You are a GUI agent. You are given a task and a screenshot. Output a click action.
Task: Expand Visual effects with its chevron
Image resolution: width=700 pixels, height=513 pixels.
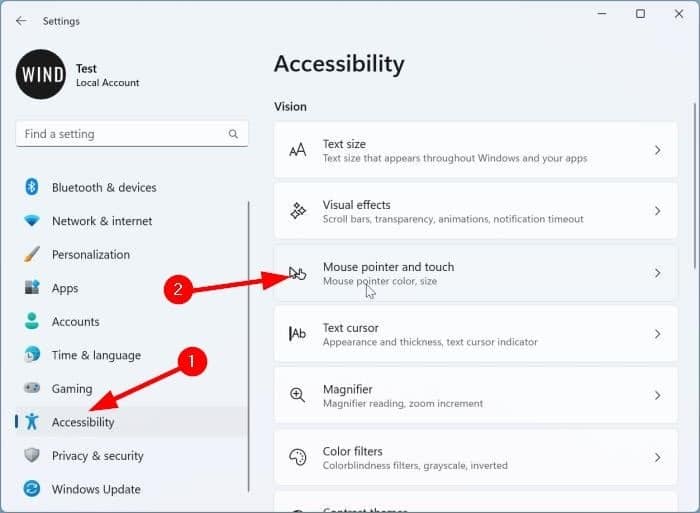coord(658,211)
